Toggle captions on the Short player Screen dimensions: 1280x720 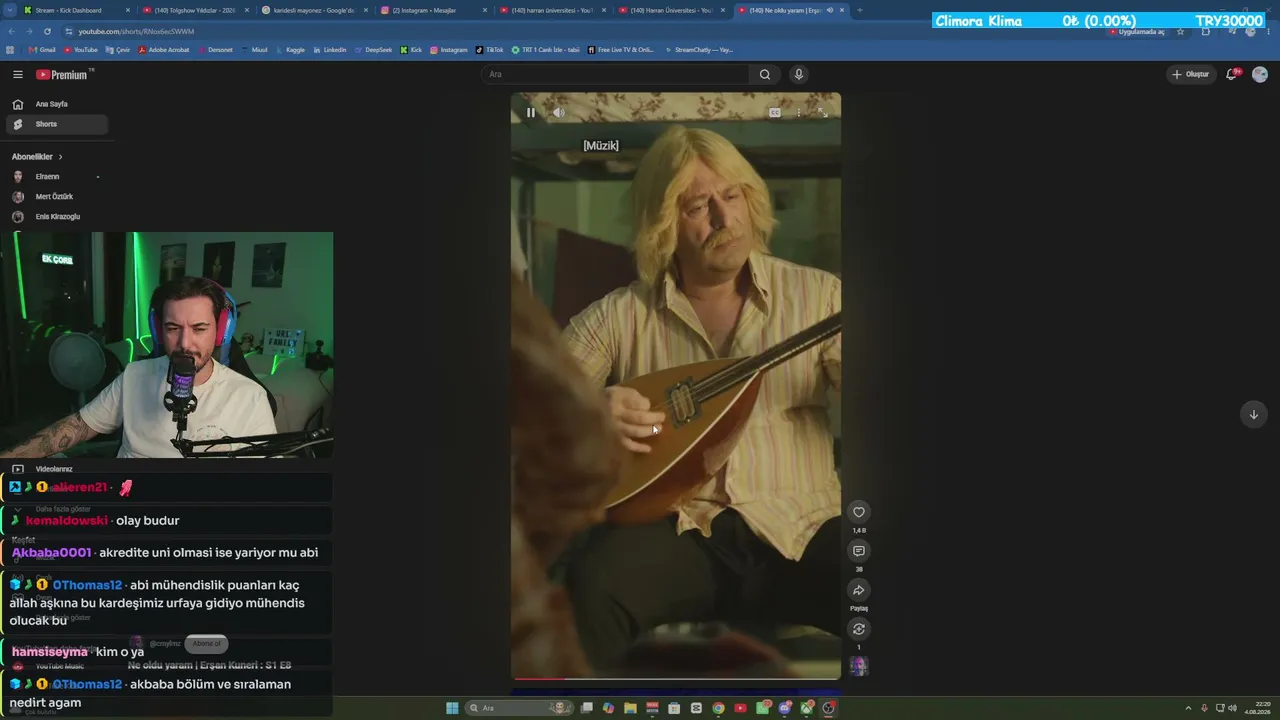pos(774,112)
